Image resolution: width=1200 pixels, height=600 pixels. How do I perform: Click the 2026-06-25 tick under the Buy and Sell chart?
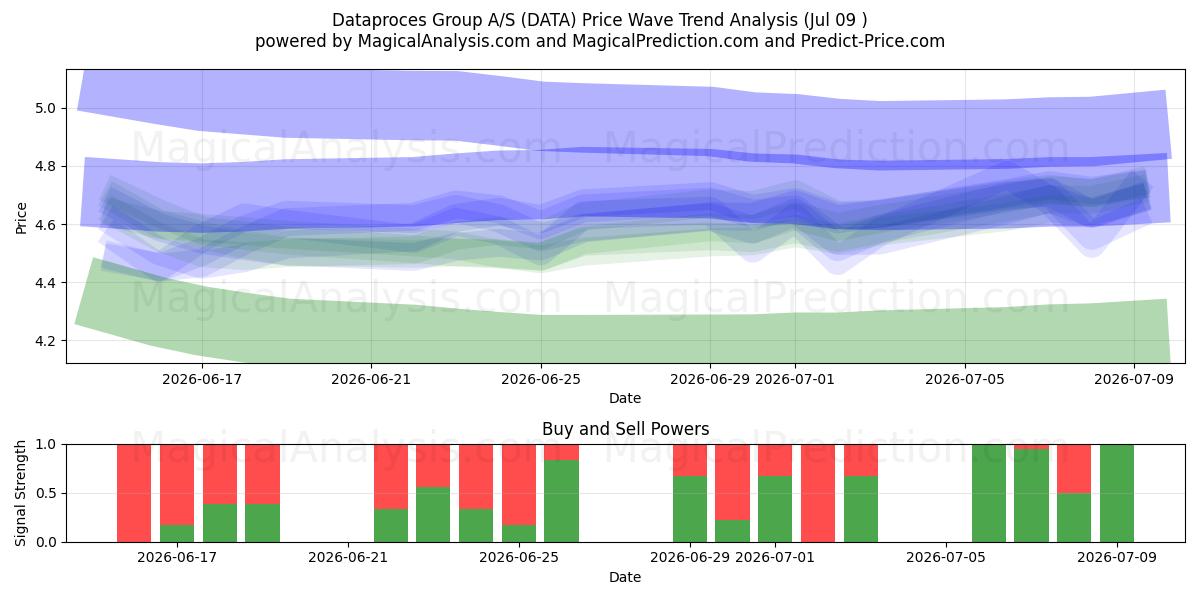[x=519, y=558]
